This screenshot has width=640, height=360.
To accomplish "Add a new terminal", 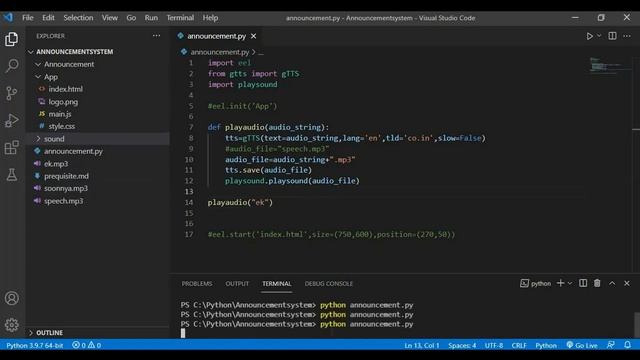I will 560,283.
